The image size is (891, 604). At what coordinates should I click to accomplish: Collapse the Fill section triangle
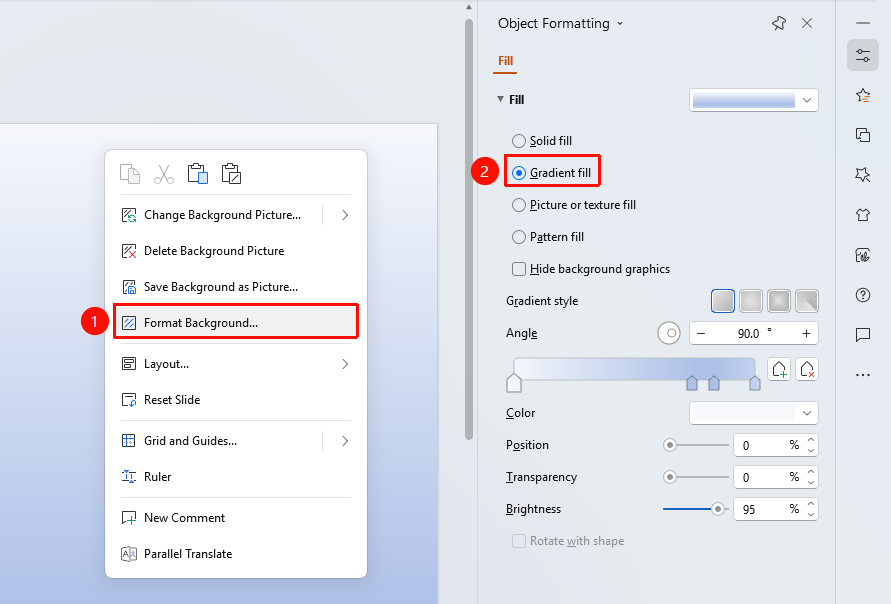point(501,99)
